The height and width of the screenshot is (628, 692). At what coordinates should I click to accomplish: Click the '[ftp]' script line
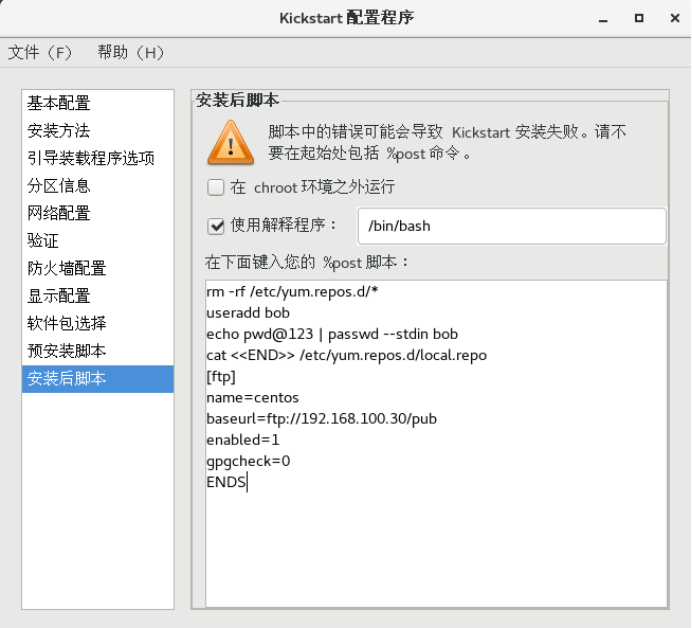[221, 376]
